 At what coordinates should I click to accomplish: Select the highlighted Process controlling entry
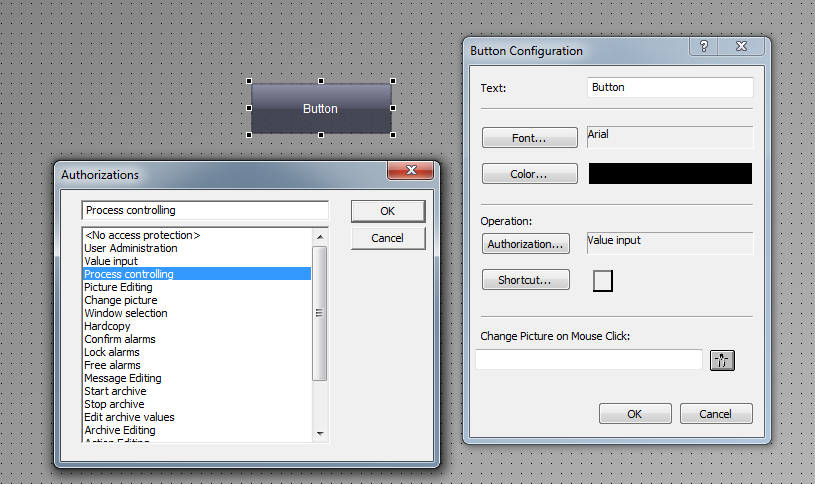click(197, 274)
